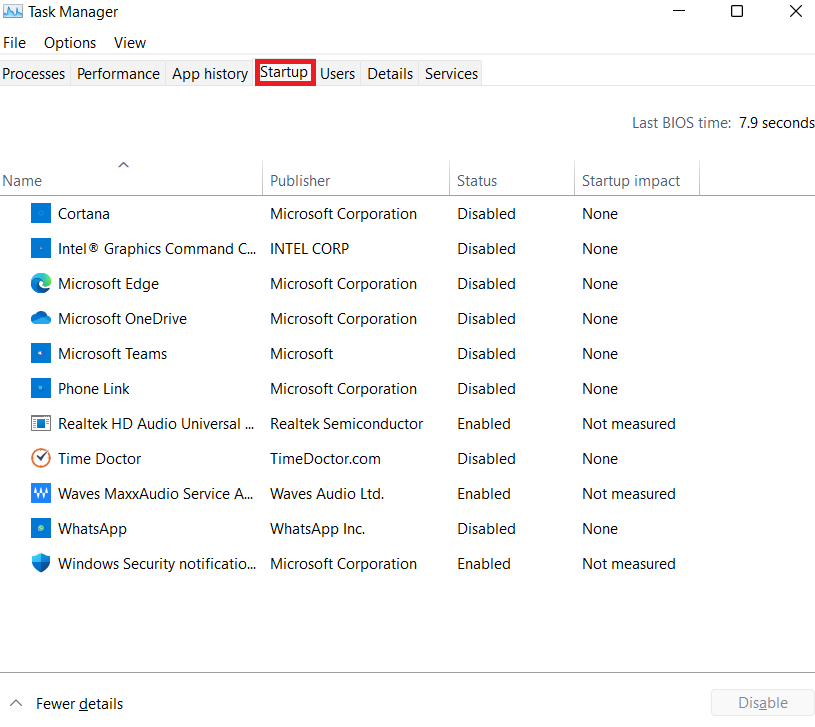Image resolution: width=815 pixels, height=727 pixels.
Task: Select the Time Doctor entry name
Action: (99, 459)
